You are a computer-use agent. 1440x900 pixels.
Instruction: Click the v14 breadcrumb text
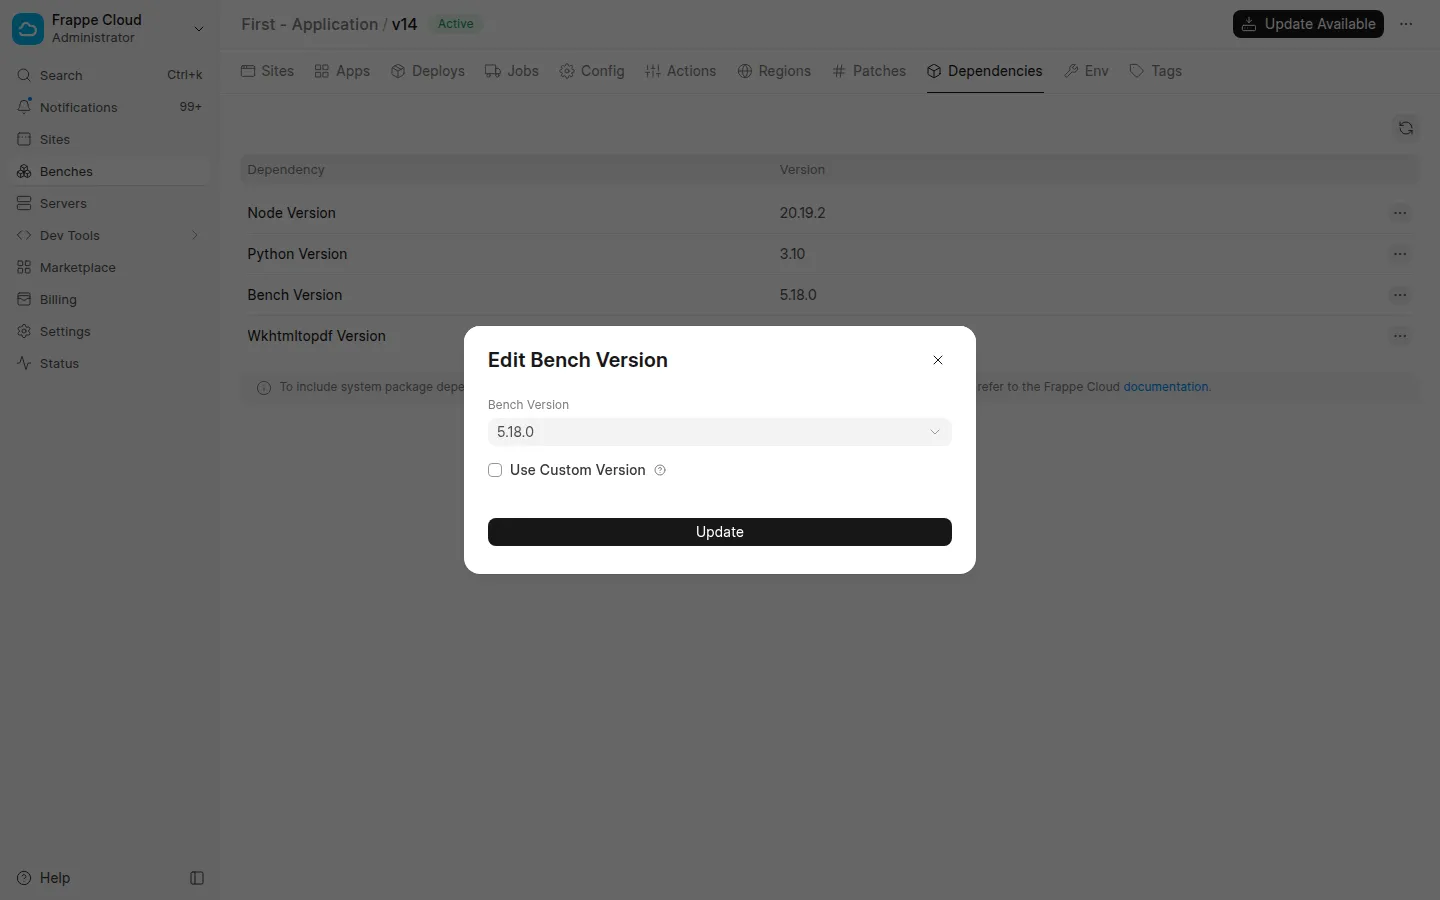[405, 24]
